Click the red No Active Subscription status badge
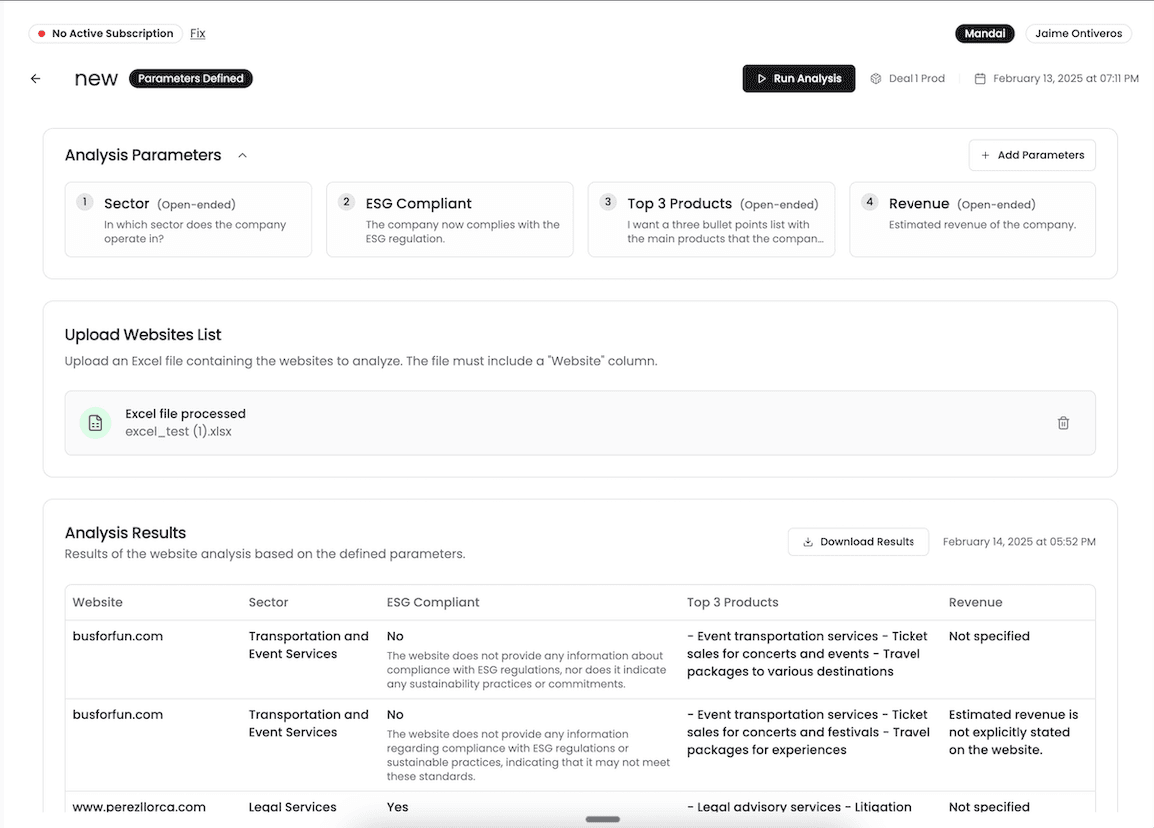 click(105, 34)
